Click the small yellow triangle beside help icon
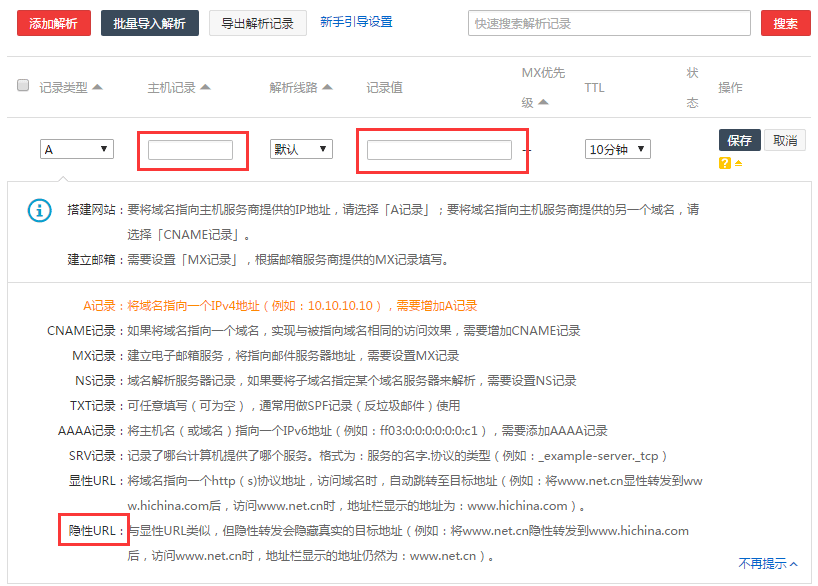The height and width of the screenshot is (586, 818). coord(739,163)
